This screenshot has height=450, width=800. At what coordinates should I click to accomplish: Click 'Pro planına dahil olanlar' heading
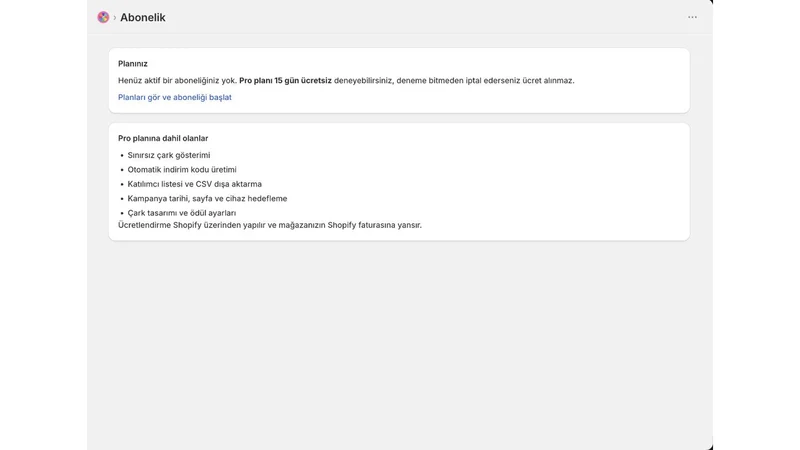click(163, 138)
